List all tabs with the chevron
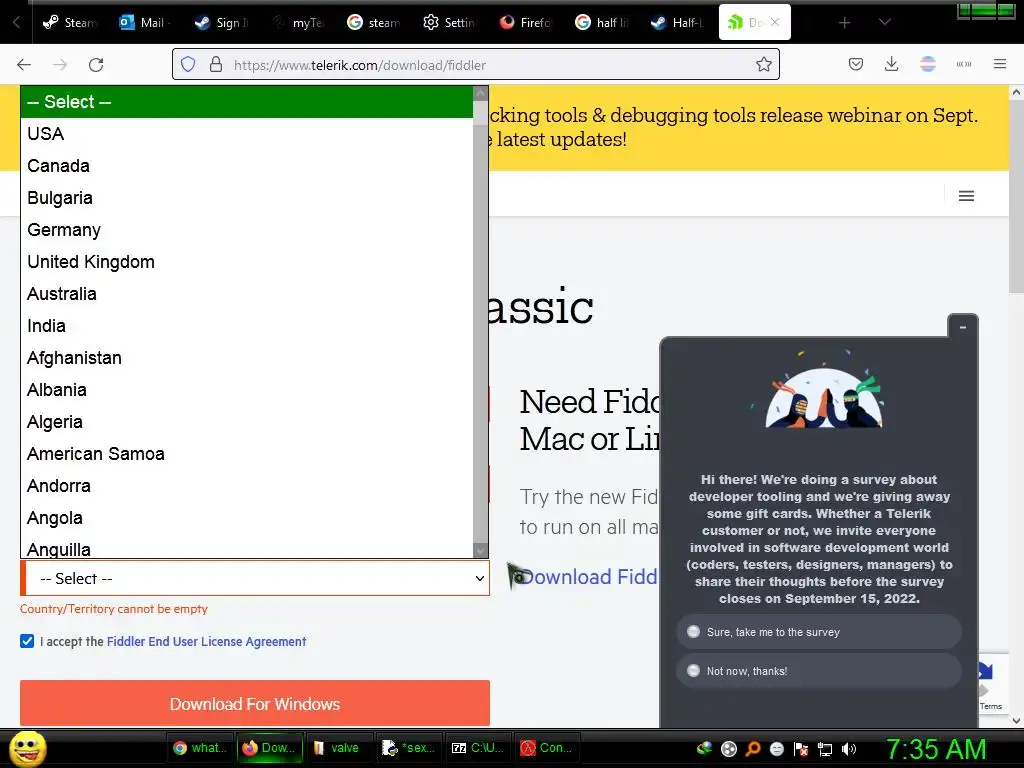This screenshot has height=768, width=1024. point(884,22)
